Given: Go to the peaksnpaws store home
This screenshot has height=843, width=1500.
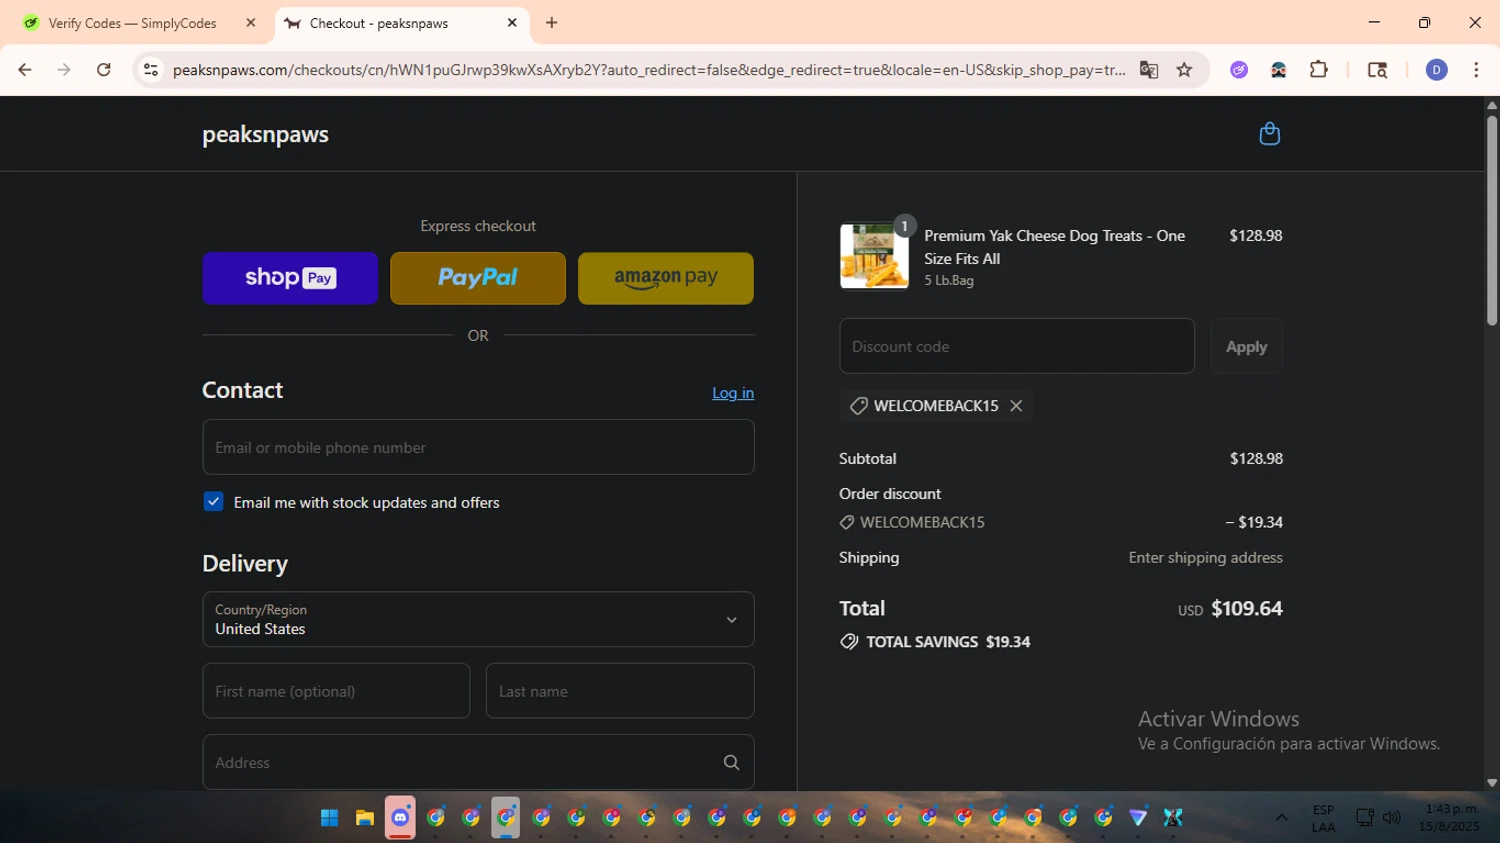Looking at the screenshot, I should [265, 134].
